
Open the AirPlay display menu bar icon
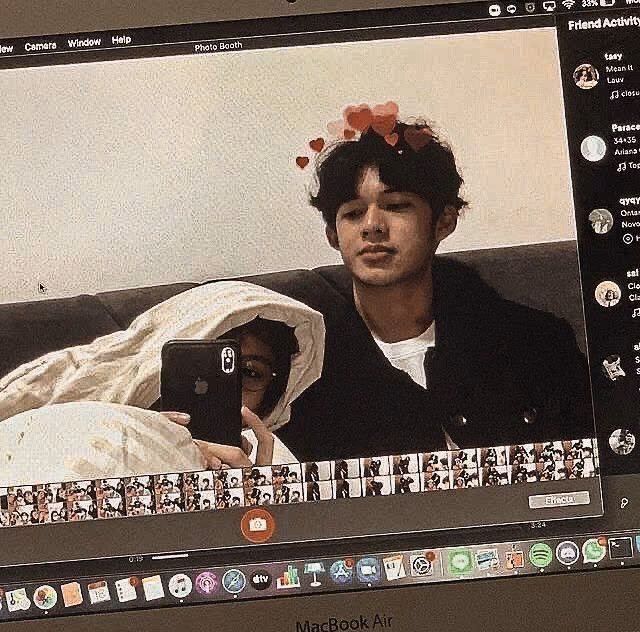(549, 6)
